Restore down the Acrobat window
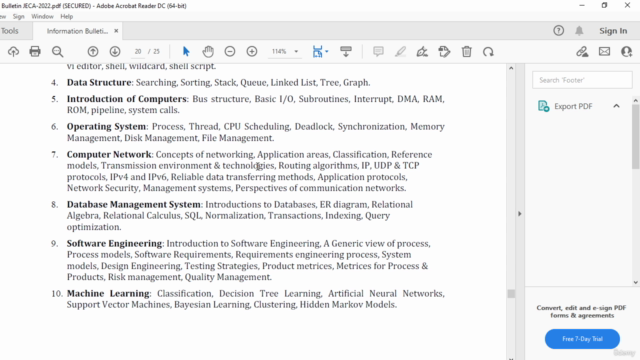The height and width of the screenshot is (360, 640). (604, 5)
